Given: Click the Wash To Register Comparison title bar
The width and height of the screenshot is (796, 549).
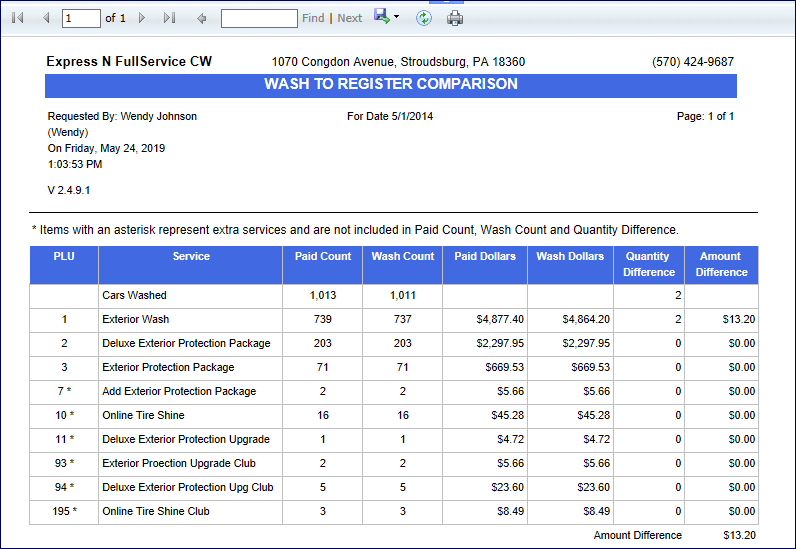Looking at the screenshot, I should pos(391,85).
